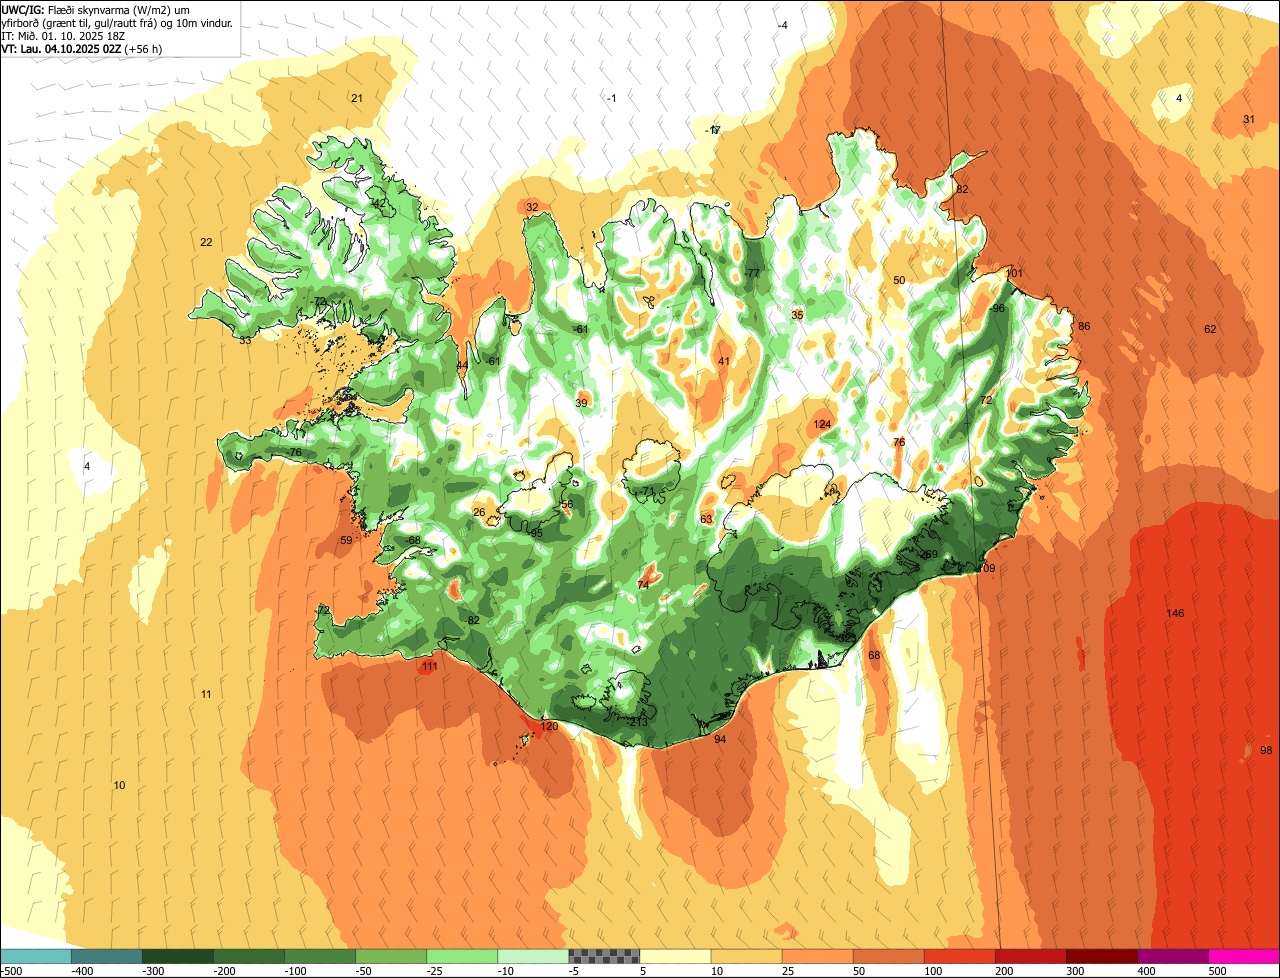The image size is (1280, 978).
Task: Click the map value 59
Action: pos(346,540)
